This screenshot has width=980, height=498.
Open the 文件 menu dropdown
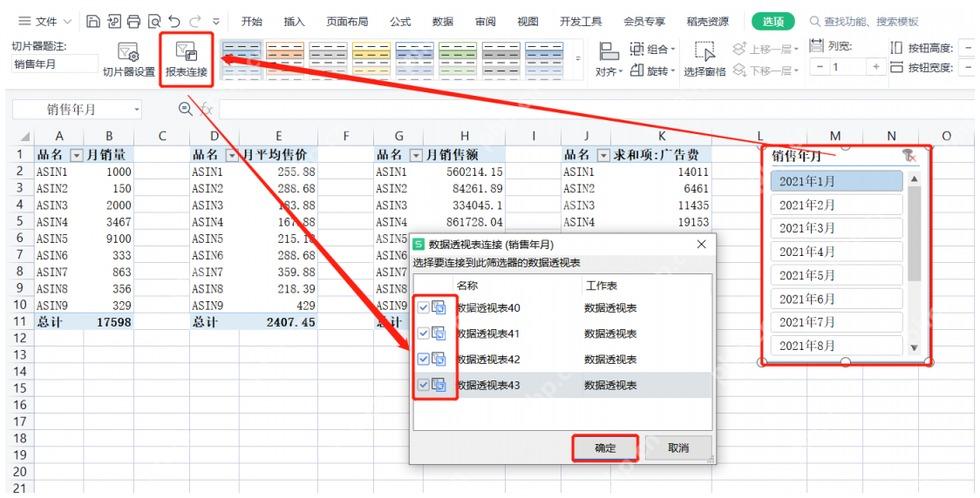click(x=45, y=21)
